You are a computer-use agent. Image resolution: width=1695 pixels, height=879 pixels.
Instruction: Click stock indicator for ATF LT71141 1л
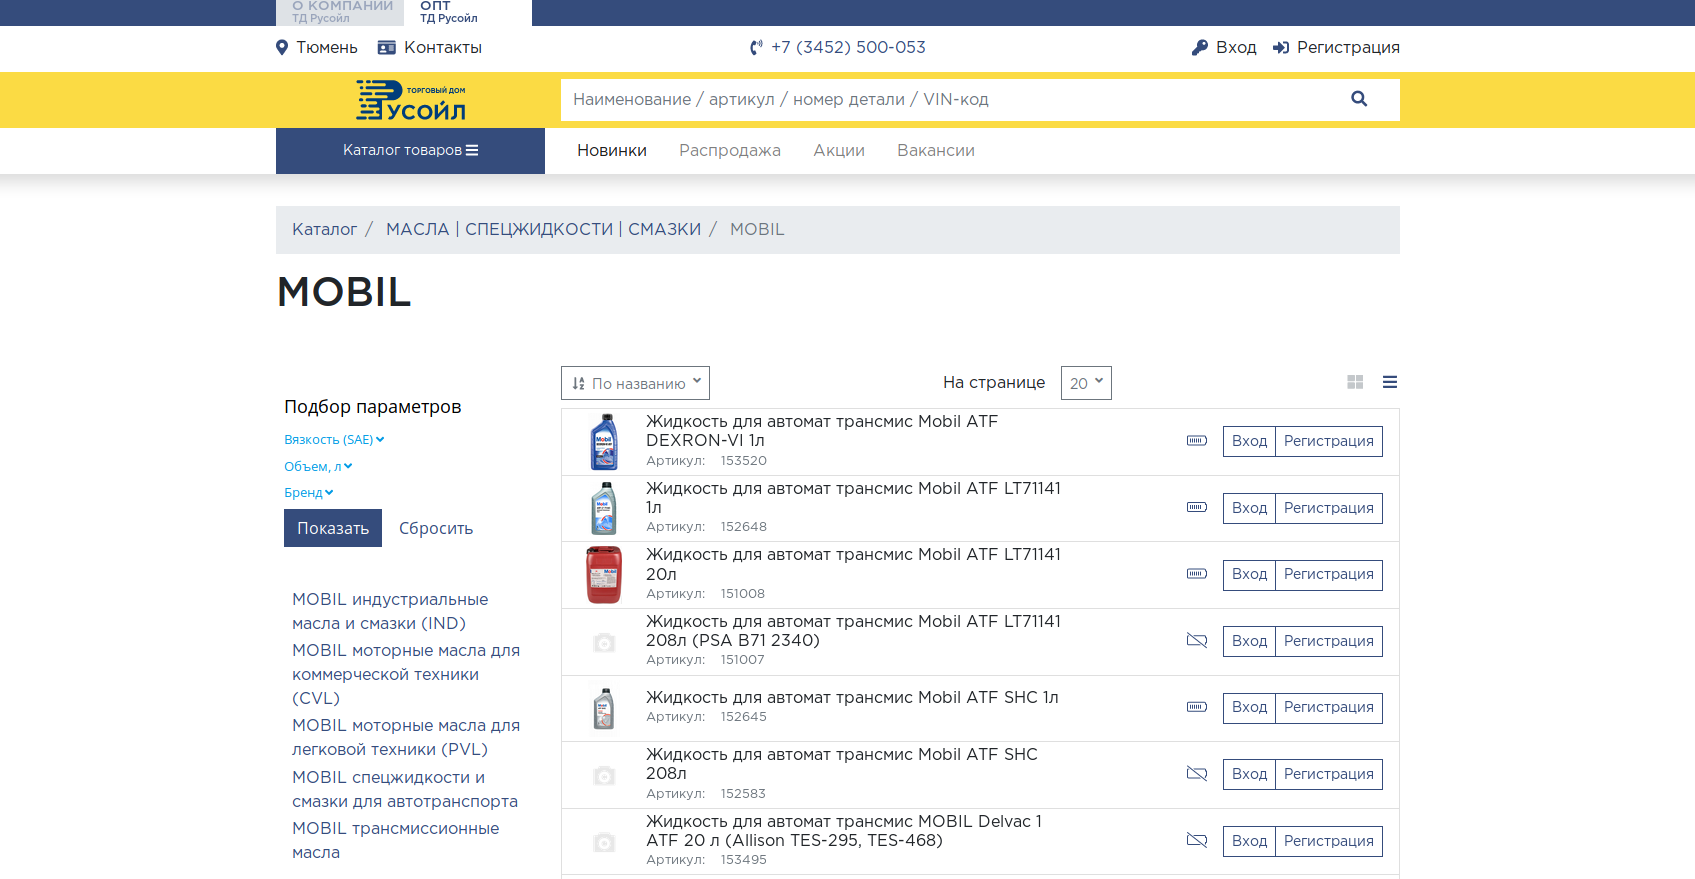1197,508
